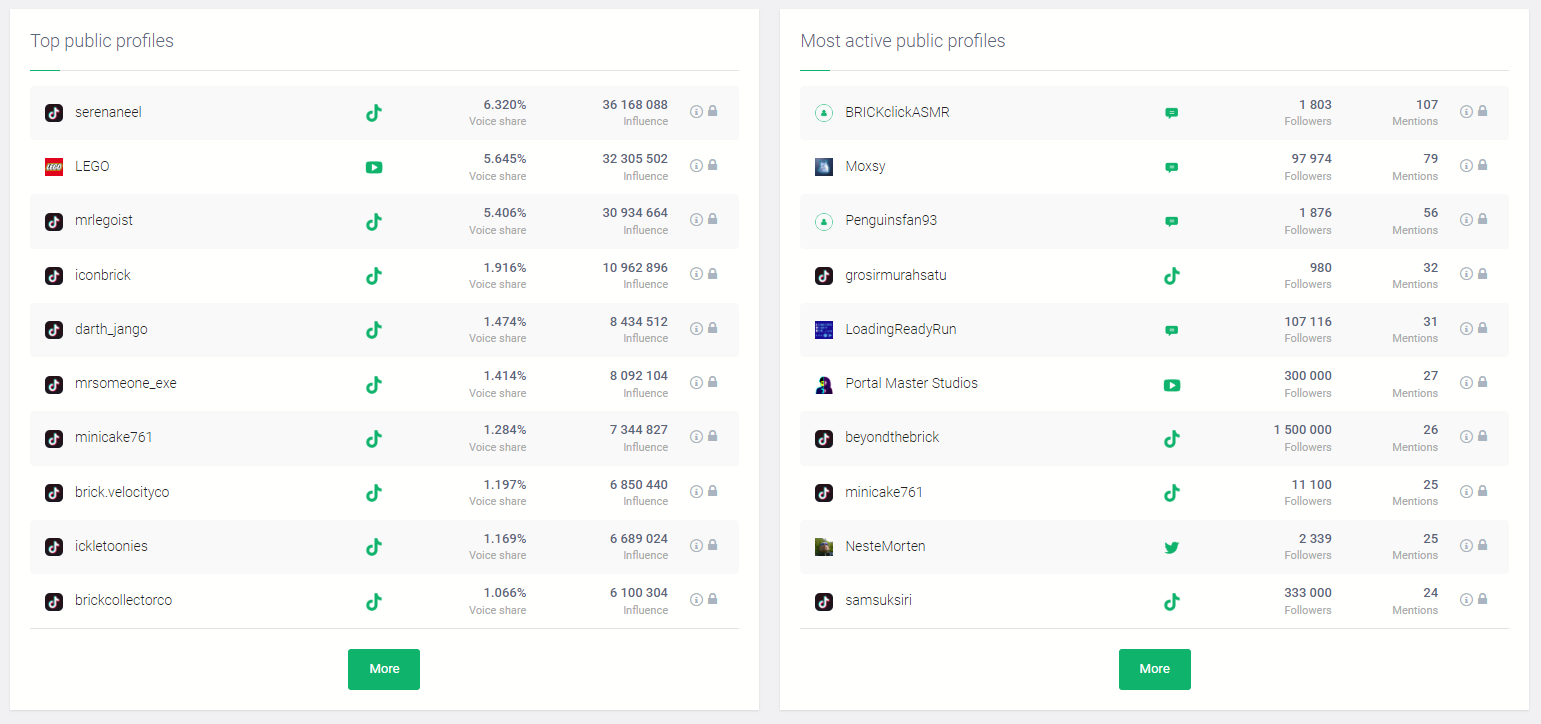The image size is (1541, 724).
Task: Select the comment icon next to Penguinsfan93
Action: (x=1171, y=221)
